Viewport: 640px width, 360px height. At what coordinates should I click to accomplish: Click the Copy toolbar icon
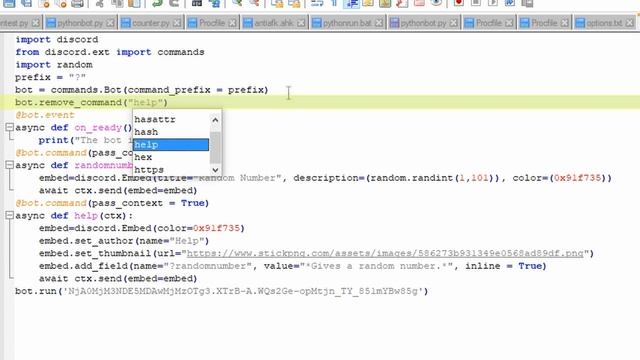tap(118, 3)
